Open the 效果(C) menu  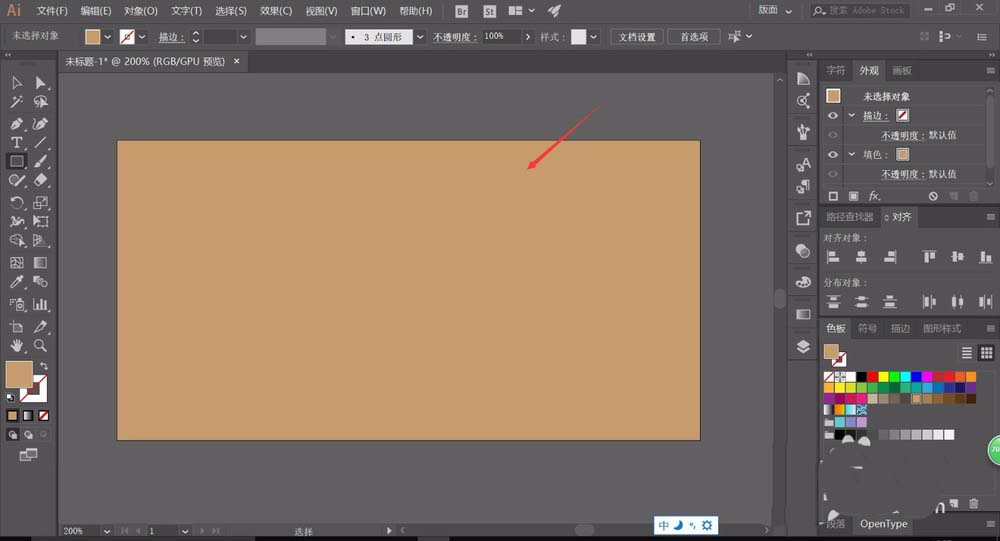click(x=276, y=11)
